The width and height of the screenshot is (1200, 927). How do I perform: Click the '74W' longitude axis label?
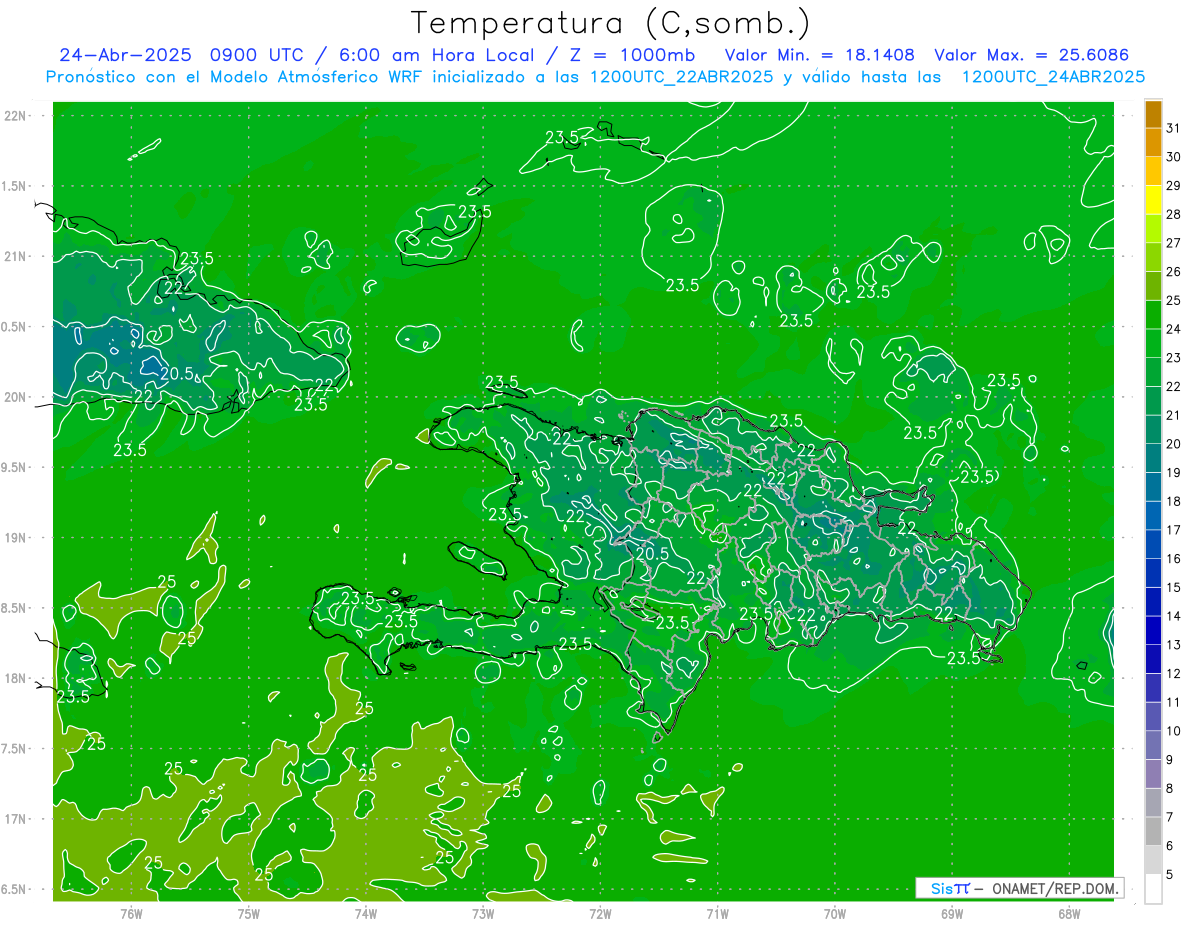366,914
